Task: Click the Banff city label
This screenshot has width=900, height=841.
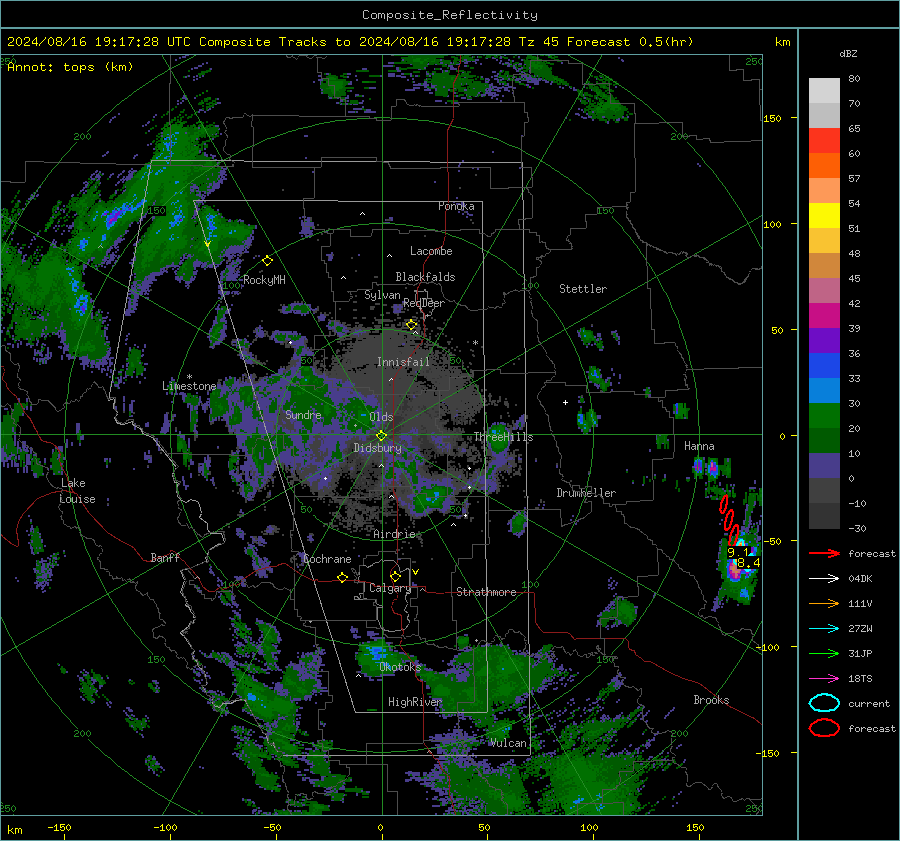Action: pos(165,557)
